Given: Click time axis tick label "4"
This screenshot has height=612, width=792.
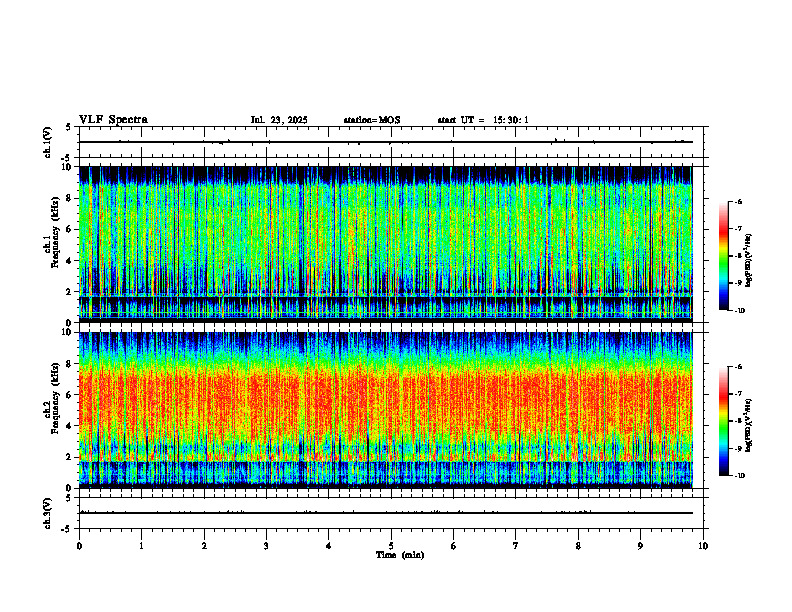Looking at the screenshot, I should [x=329, y=546].
